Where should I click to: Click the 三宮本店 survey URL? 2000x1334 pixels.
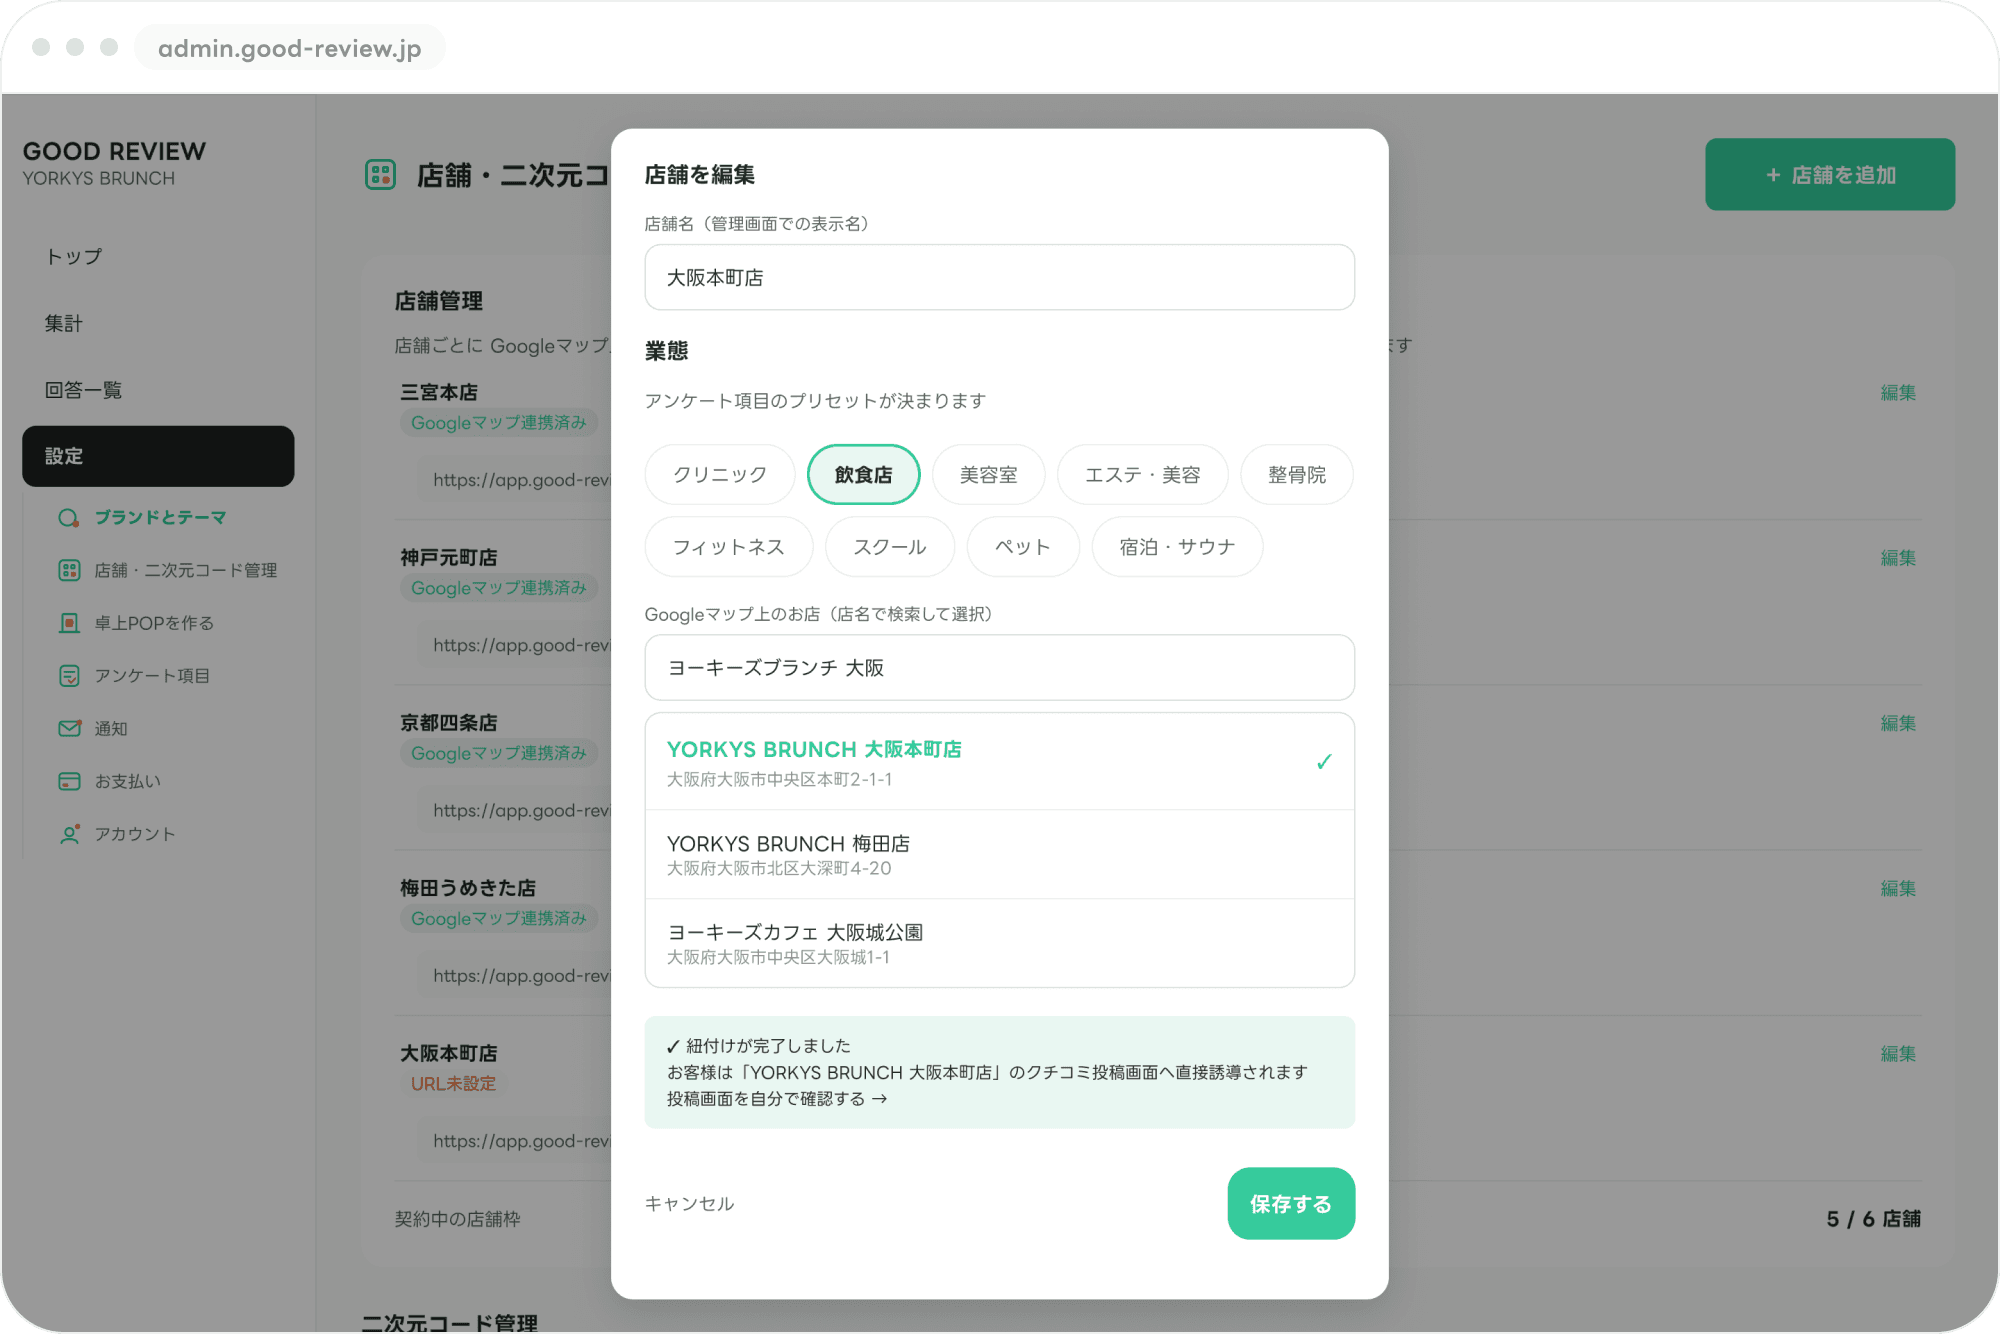[x=521, y=480]
